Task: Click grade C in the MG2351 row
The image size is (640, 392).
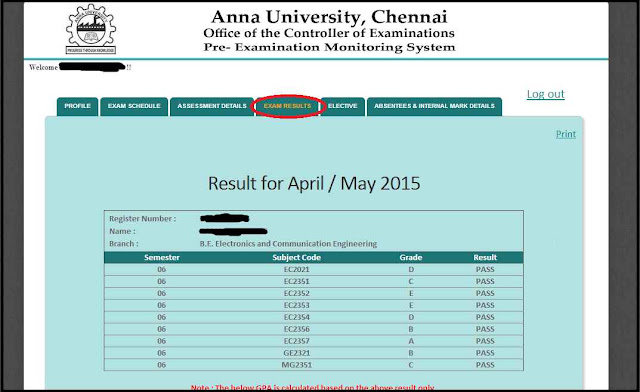Action: pos(411,365)
